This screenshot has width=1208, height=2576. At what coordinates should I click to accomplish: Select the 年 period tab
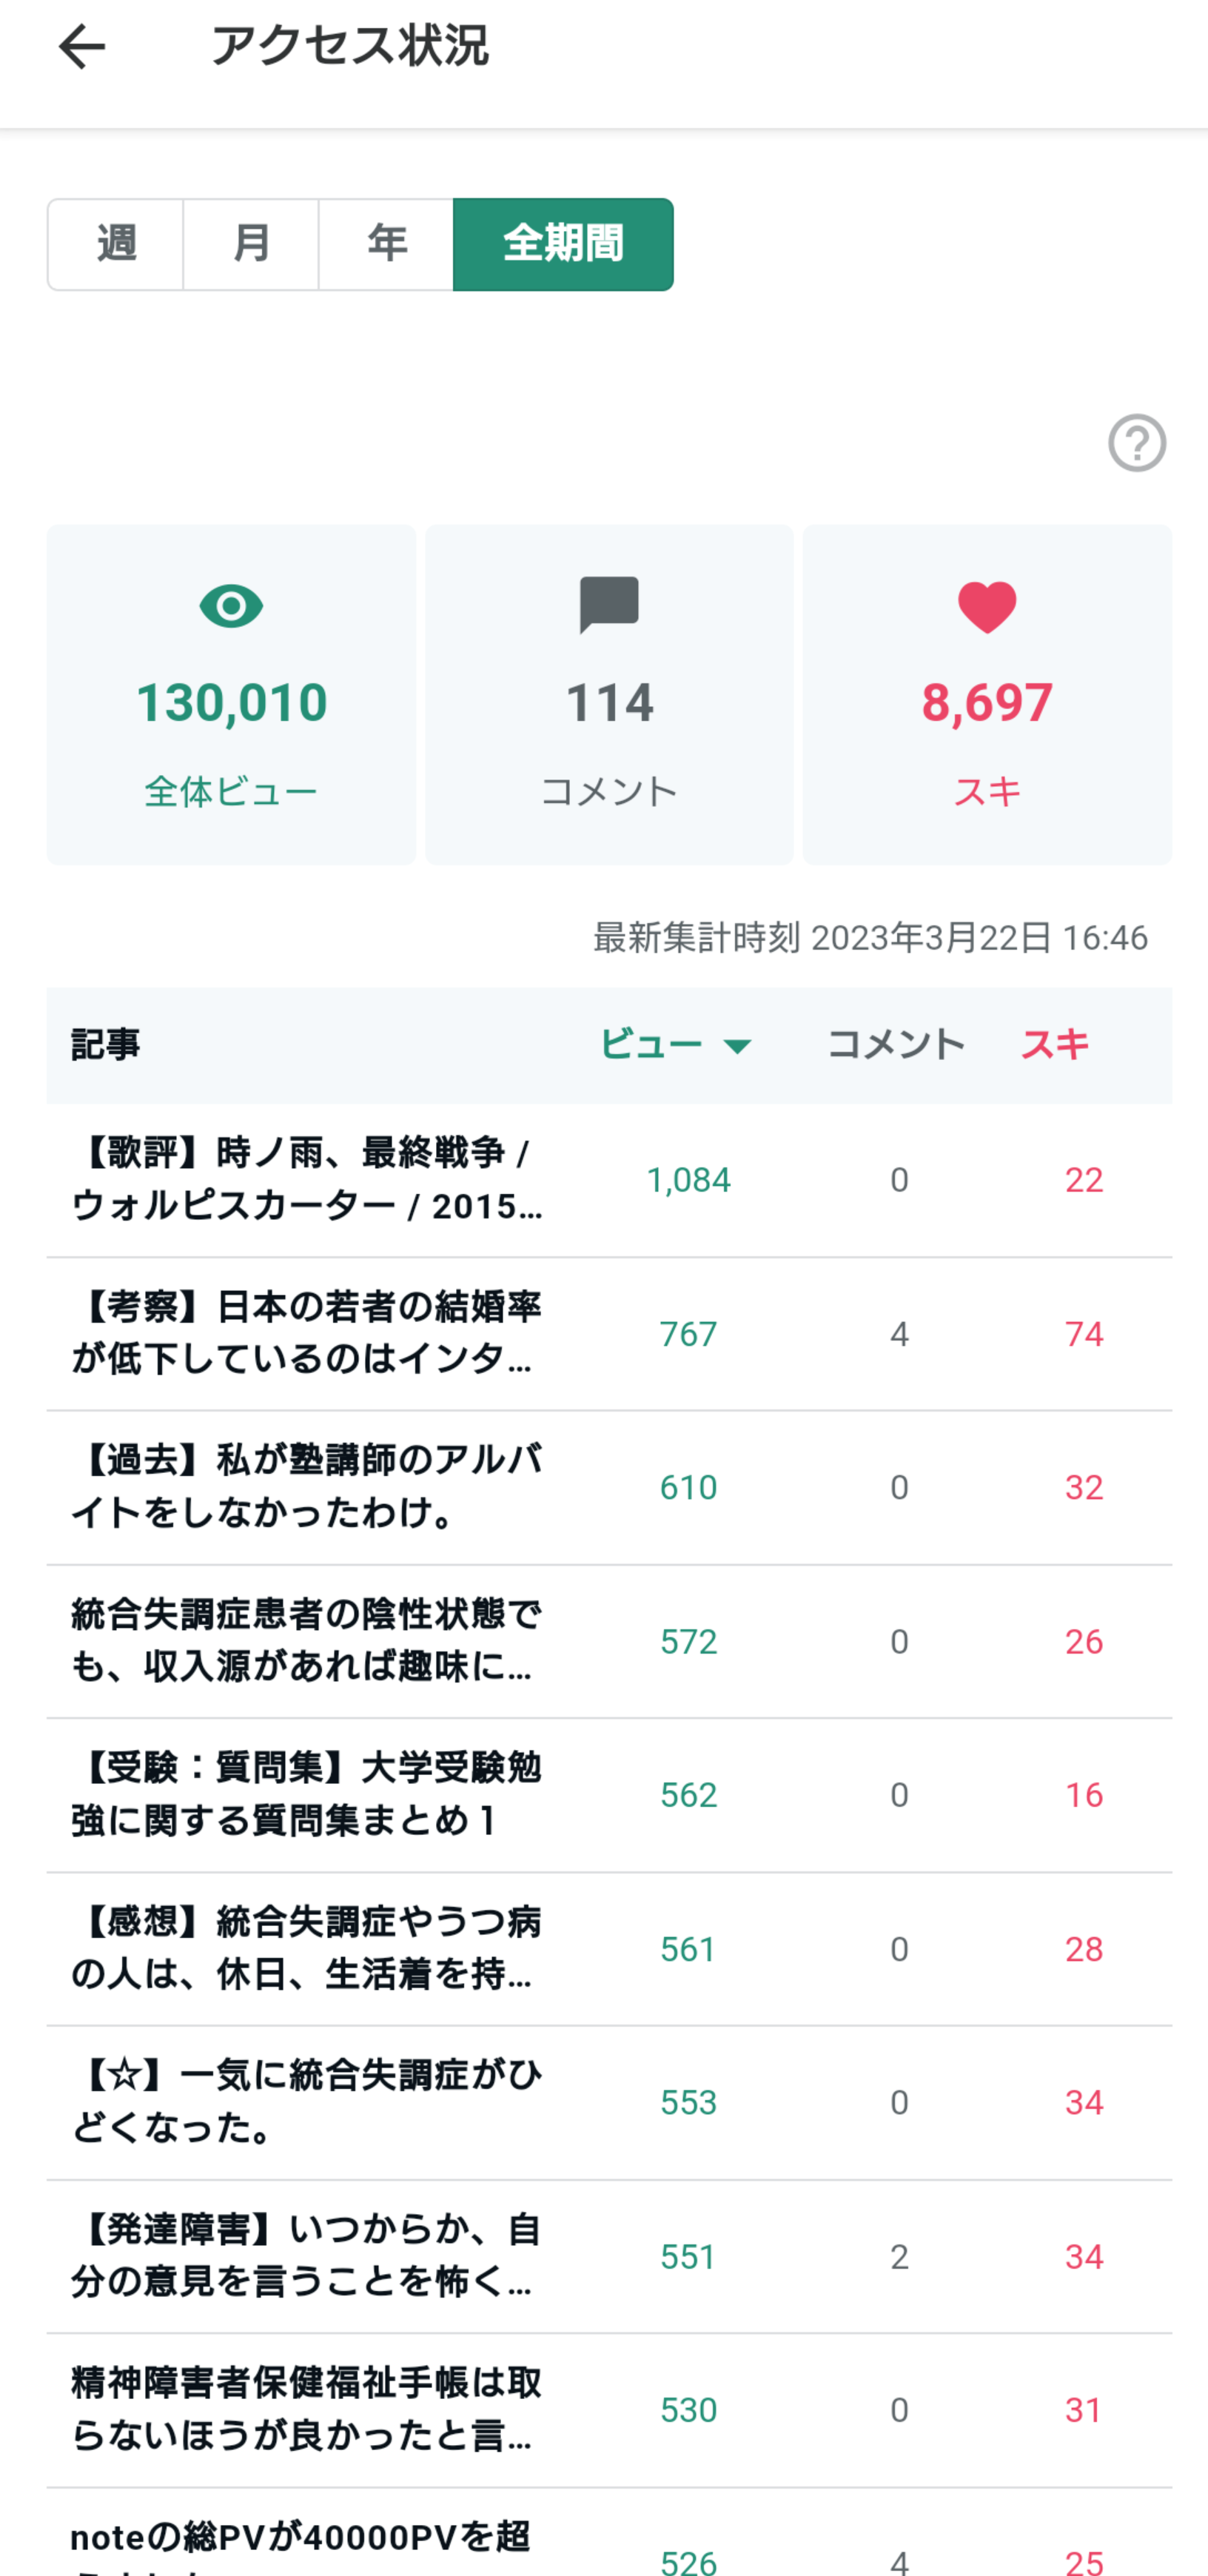coord(386,244)
